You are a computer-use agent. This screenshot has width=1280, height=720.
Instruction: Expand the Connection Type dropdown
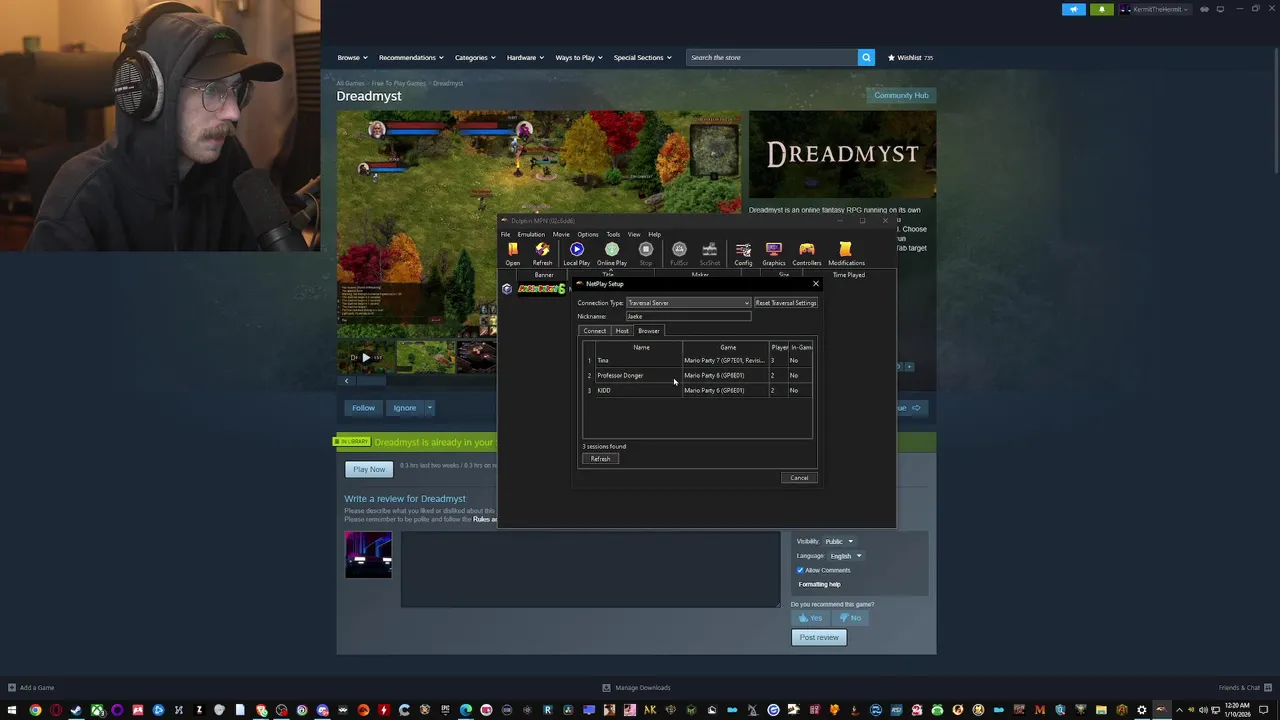click(x=688, y=303)
